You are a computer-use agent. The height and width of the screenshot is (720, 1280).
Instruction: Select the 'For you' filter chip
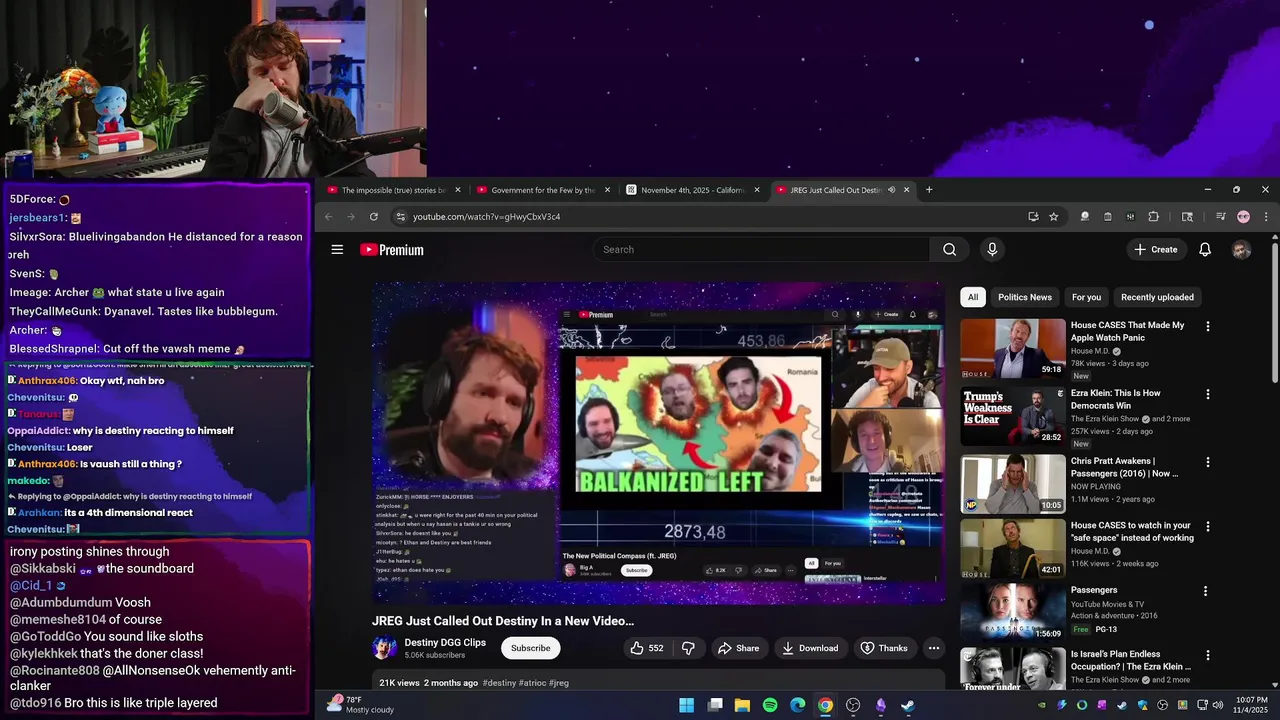click(1086, 297)
